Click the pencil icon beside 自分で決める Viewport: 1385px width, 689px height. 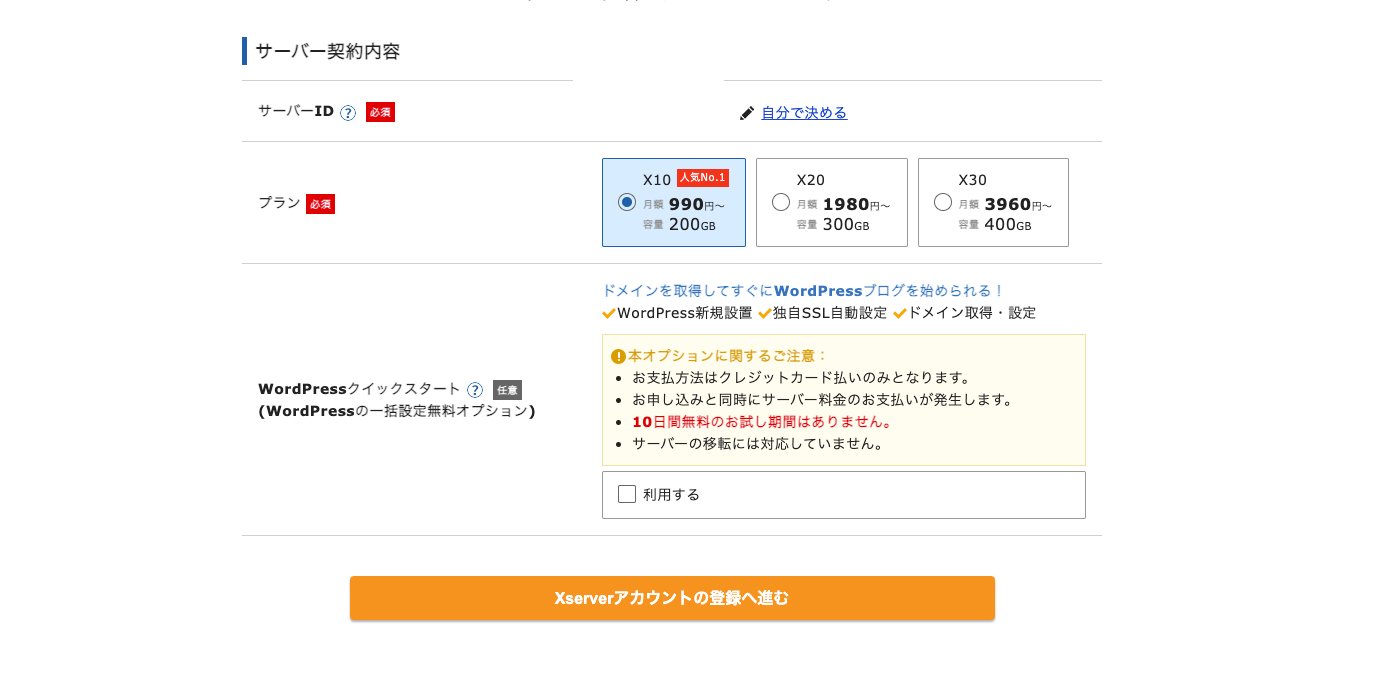pos(747,113)
